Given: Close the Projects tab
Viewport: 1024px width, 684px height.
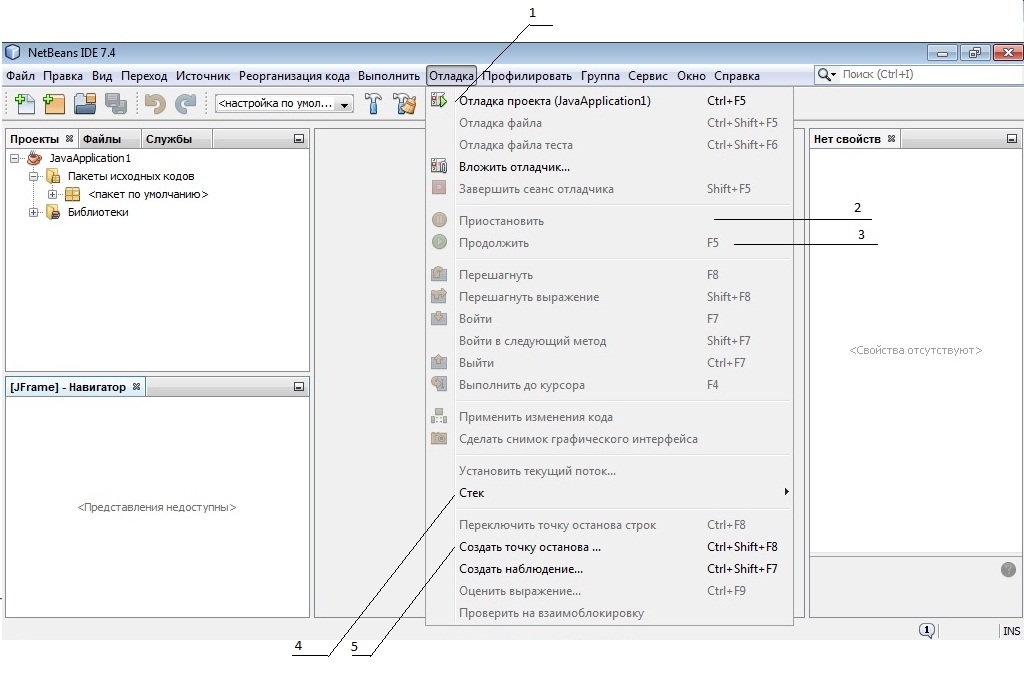Looking at the screenshot, I should pyautogui.click(x=69, y=138).
